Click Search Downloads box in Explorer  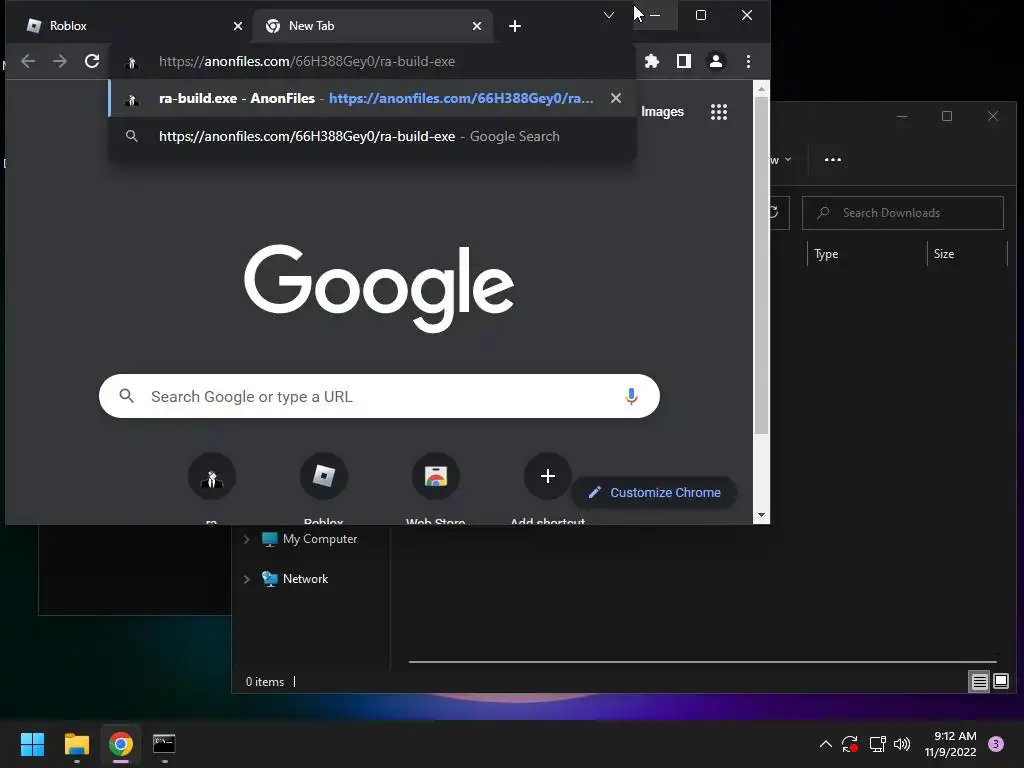pos(903,213)
